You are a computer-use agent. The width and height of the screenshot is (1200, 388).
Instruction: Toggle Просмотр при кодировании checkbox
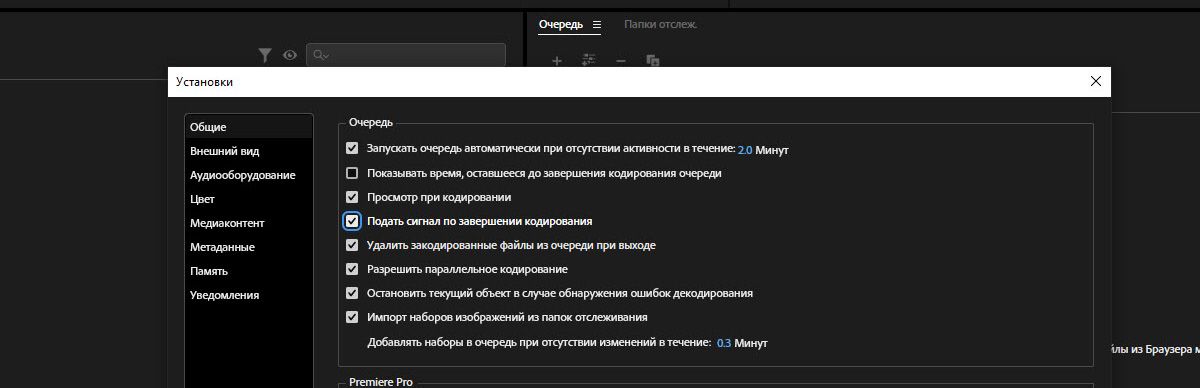[352, 197]
